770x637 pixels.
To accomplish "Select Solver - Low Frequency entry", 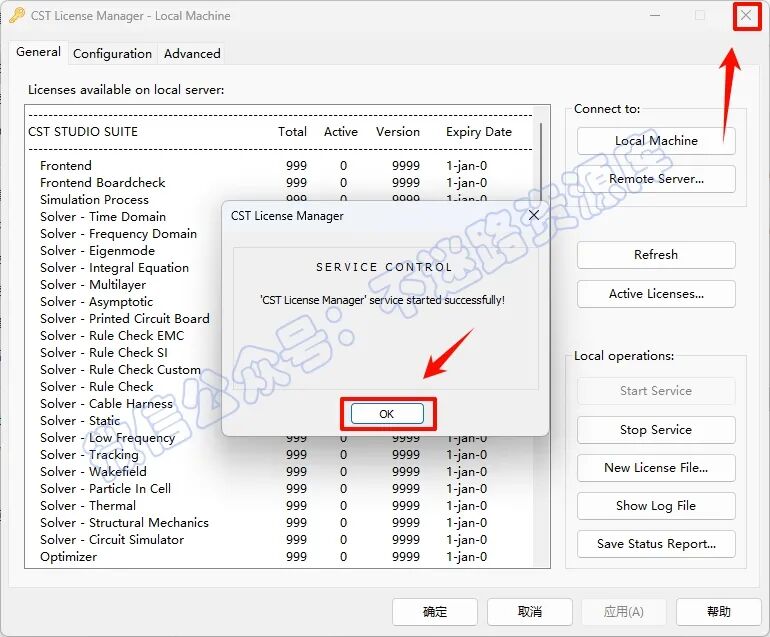I will tap(108, 438).
